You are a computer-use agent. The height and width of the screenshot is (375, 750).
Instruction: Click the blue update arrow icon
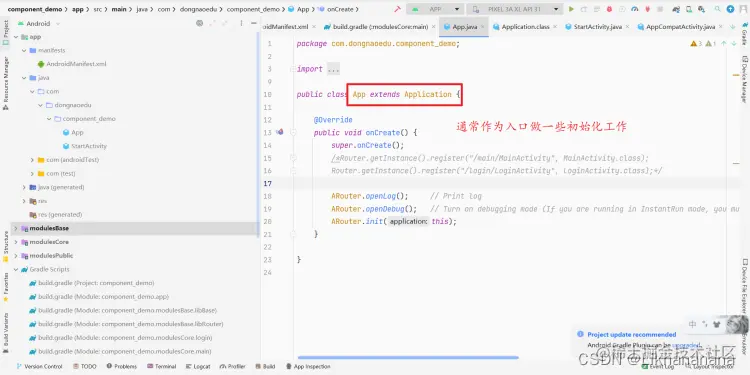click(730, 9)
